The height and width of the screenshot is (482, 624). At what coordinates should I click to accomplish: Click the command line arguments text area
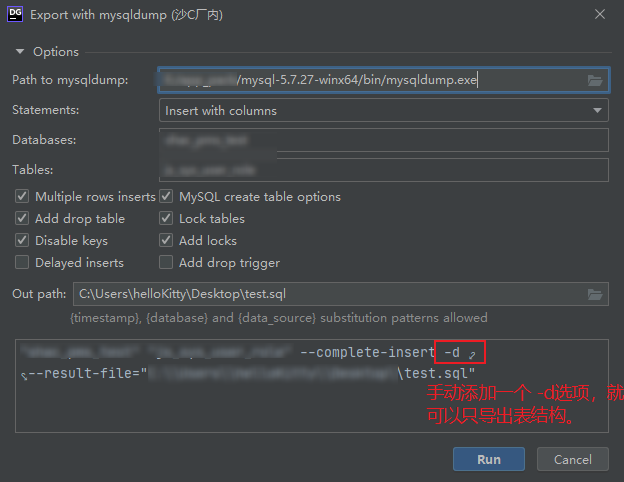click(312, 386)
